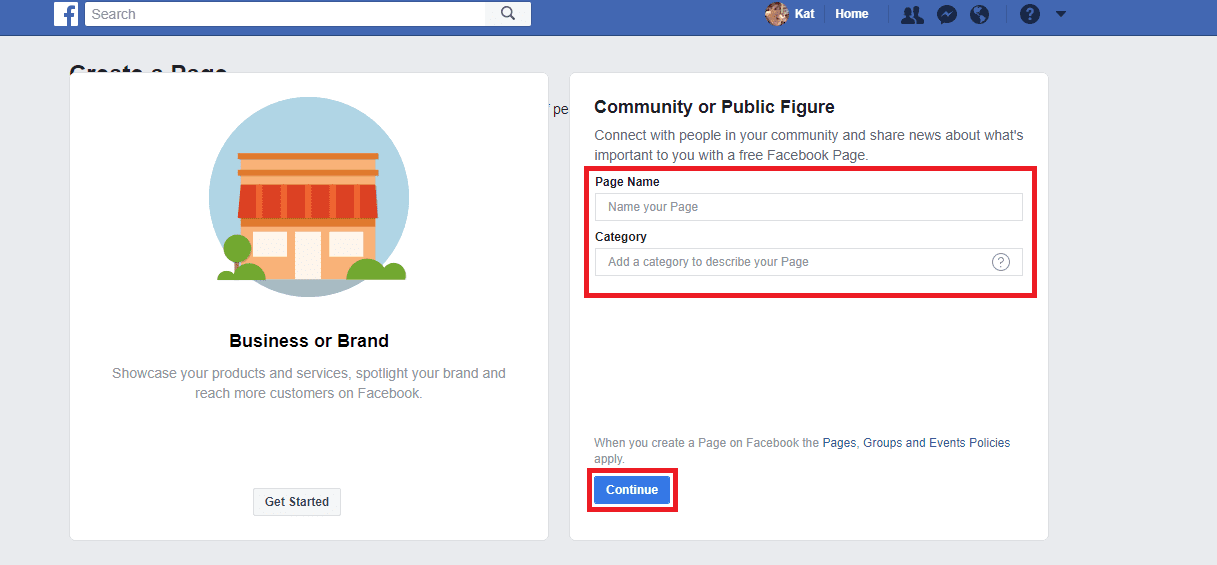1217x565 pixels.
Task: Click the search magnifier button
Action: click(508, 14)
